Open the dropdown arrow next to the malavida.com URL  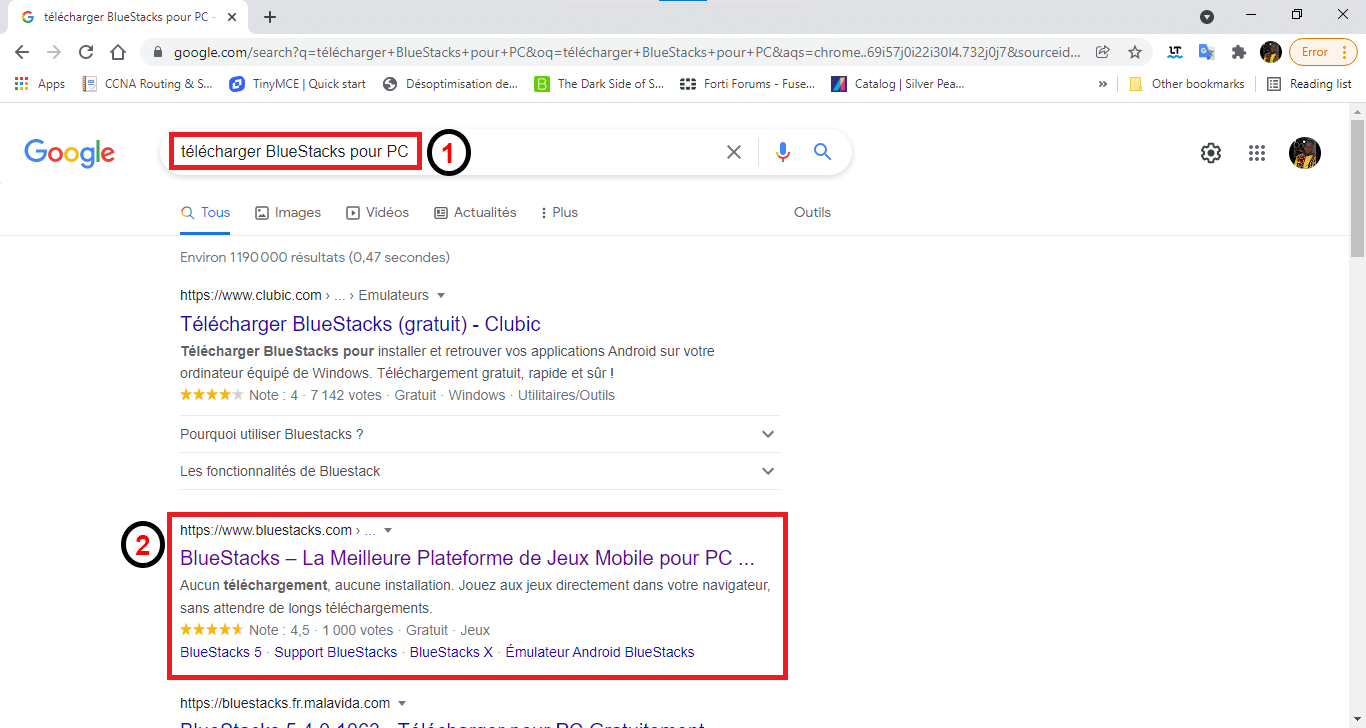pos(401,703)
